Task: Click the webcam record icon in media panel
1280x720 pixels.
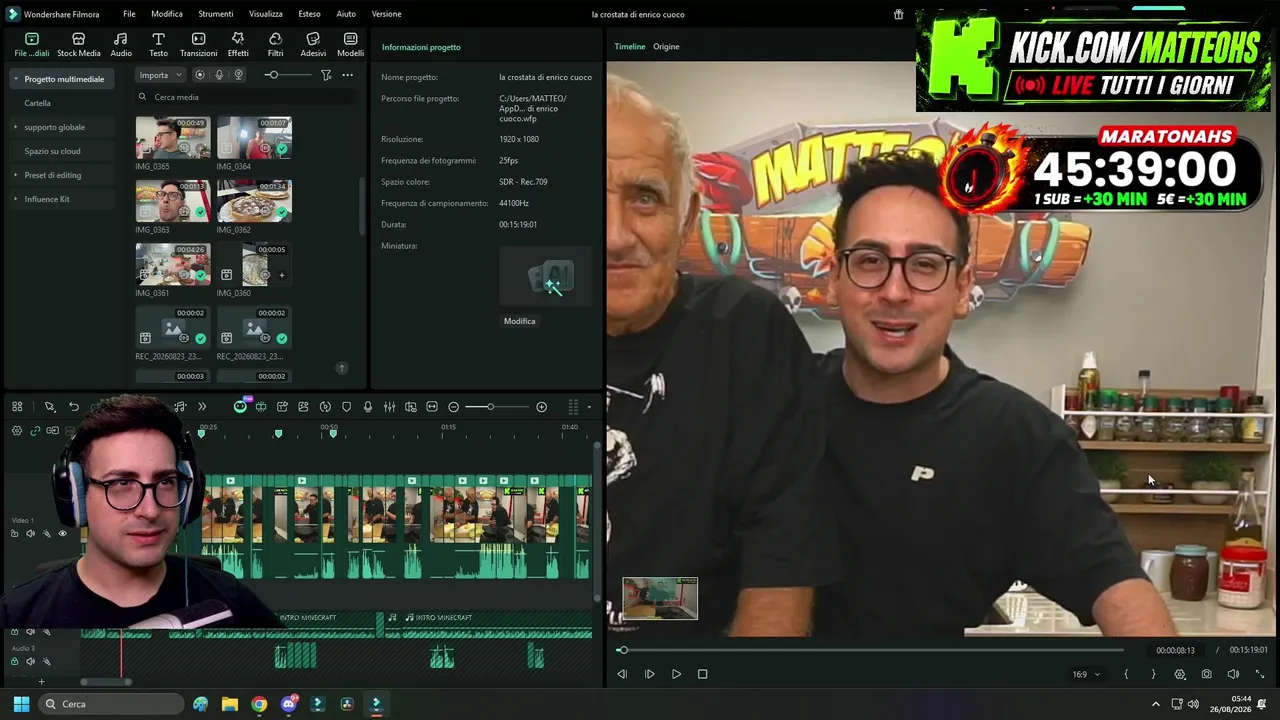Action: [238, 75]
